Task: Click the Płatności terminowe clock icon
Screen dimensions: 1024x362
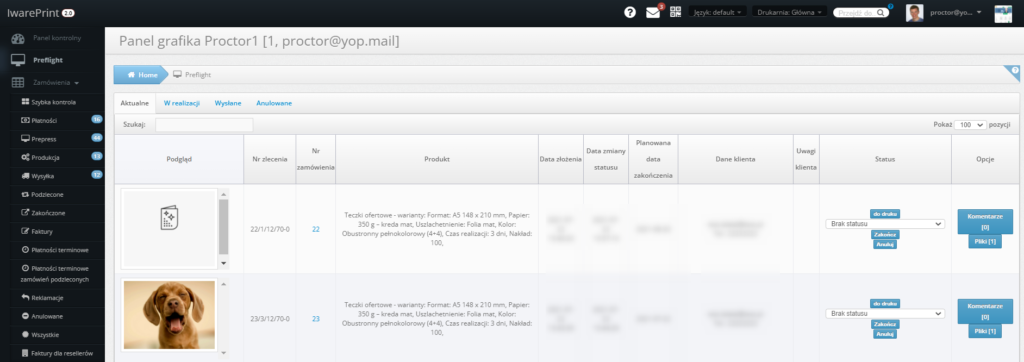Action: pyautogui.click(x=25, y=250)
